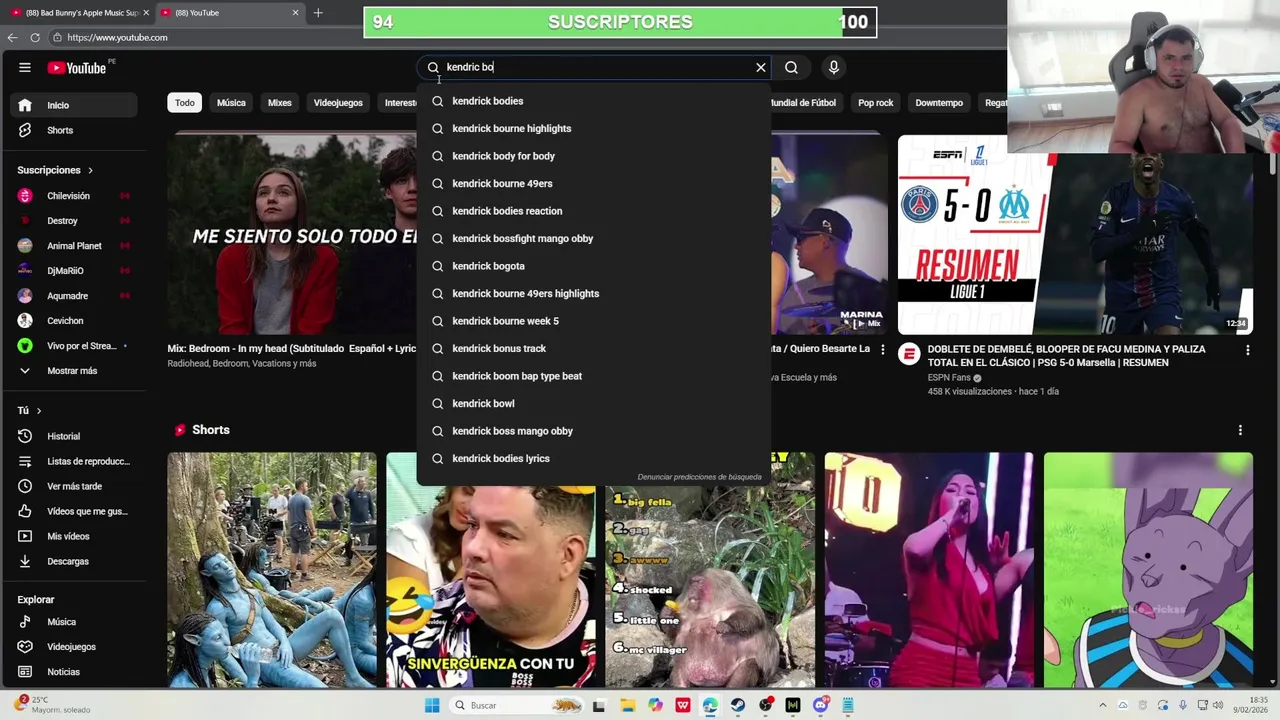1280x720 pixels.
Task: Open the Mix: Bedroom - In my head thumbnail
Action: pos(292,234)
